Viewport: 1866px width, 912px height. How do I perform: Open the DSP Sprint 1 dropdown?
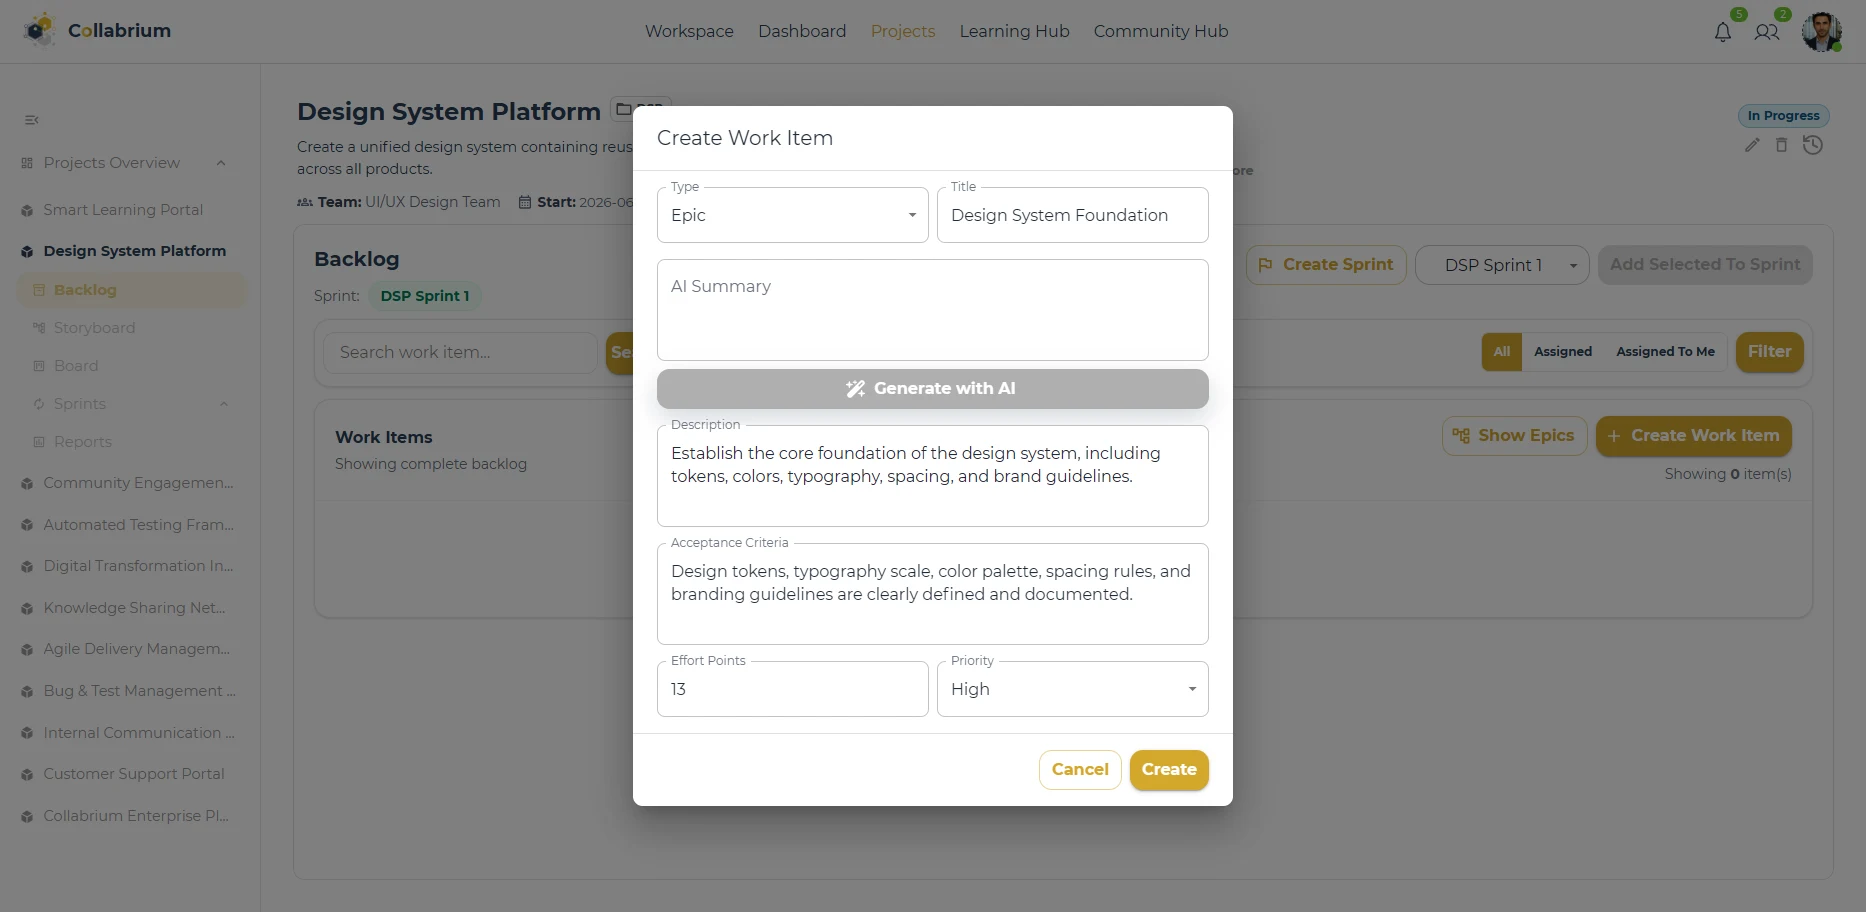[x=1502, y=265]
